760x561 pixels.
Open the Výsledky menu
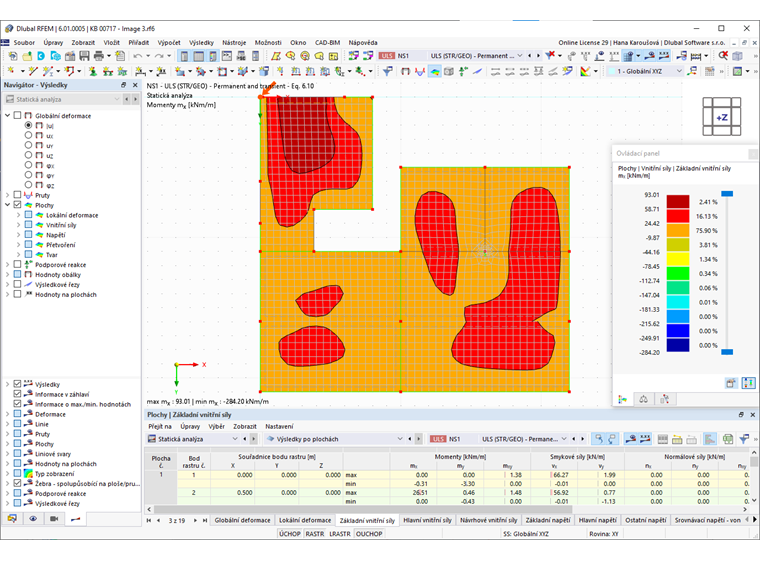coord(201,43)
